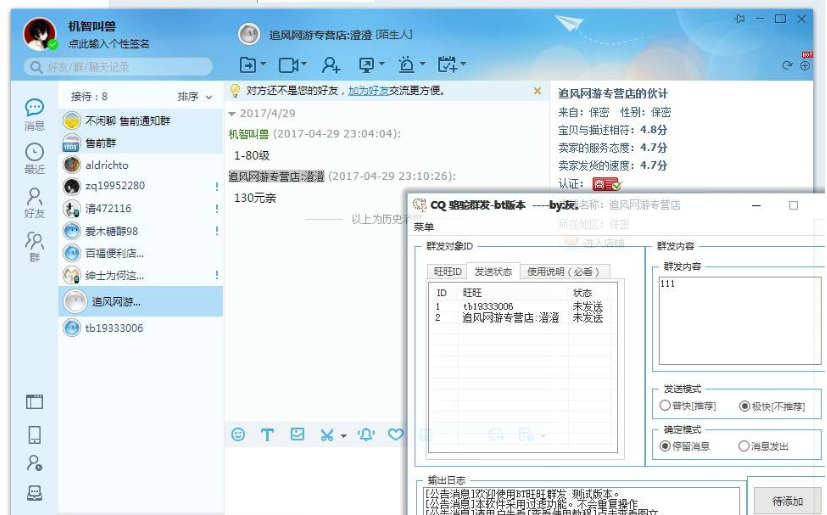Open contact aldrichto
827x515 pixels.
pyautogui.click(x=140, y=165)
